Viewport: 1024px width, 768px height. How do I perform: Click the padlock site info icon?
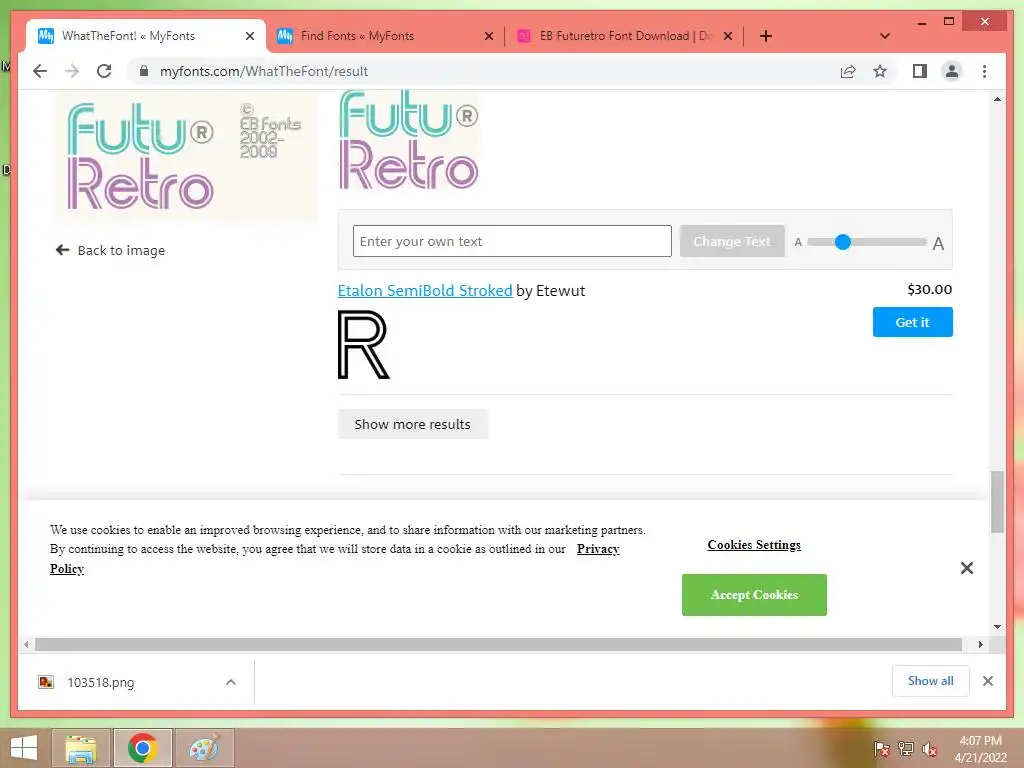(x=144, y=71)
